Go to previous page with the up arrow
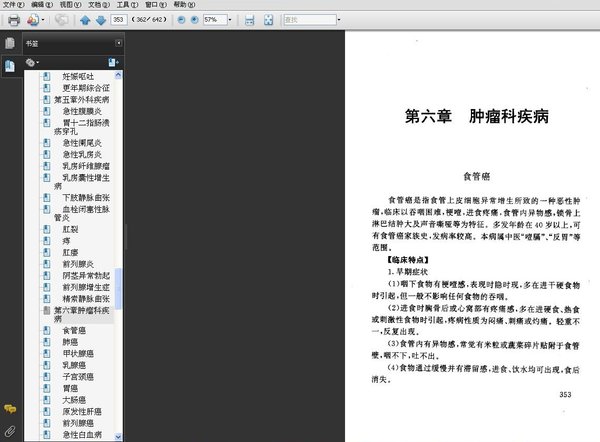Viewport: 600px width, 442px height. 85,20
